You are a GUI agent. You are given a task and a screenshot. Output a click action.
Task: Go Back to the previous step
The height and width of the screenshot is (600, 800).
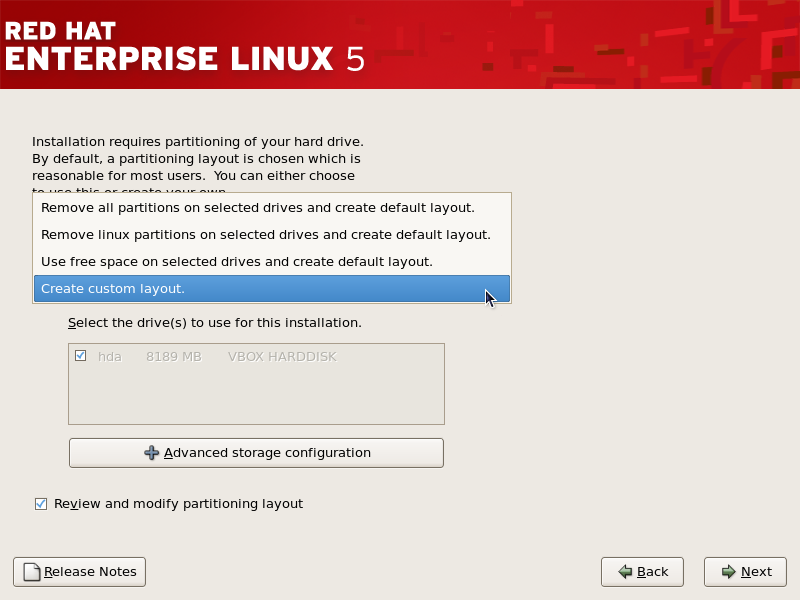[x=642, y=572]
